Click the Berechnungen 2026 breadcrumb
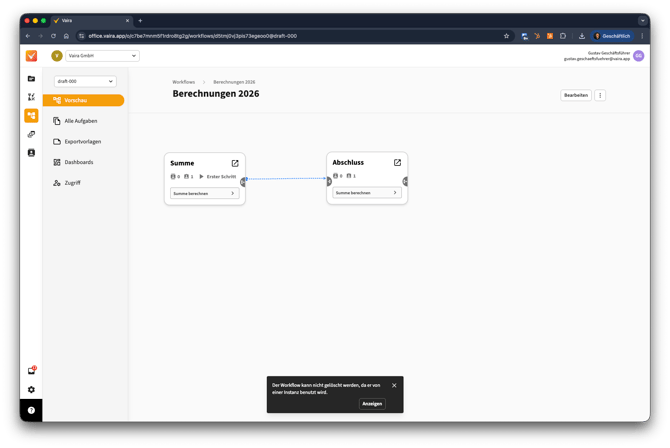The height and width of the screenshot is (448, 670). [234, 82]
